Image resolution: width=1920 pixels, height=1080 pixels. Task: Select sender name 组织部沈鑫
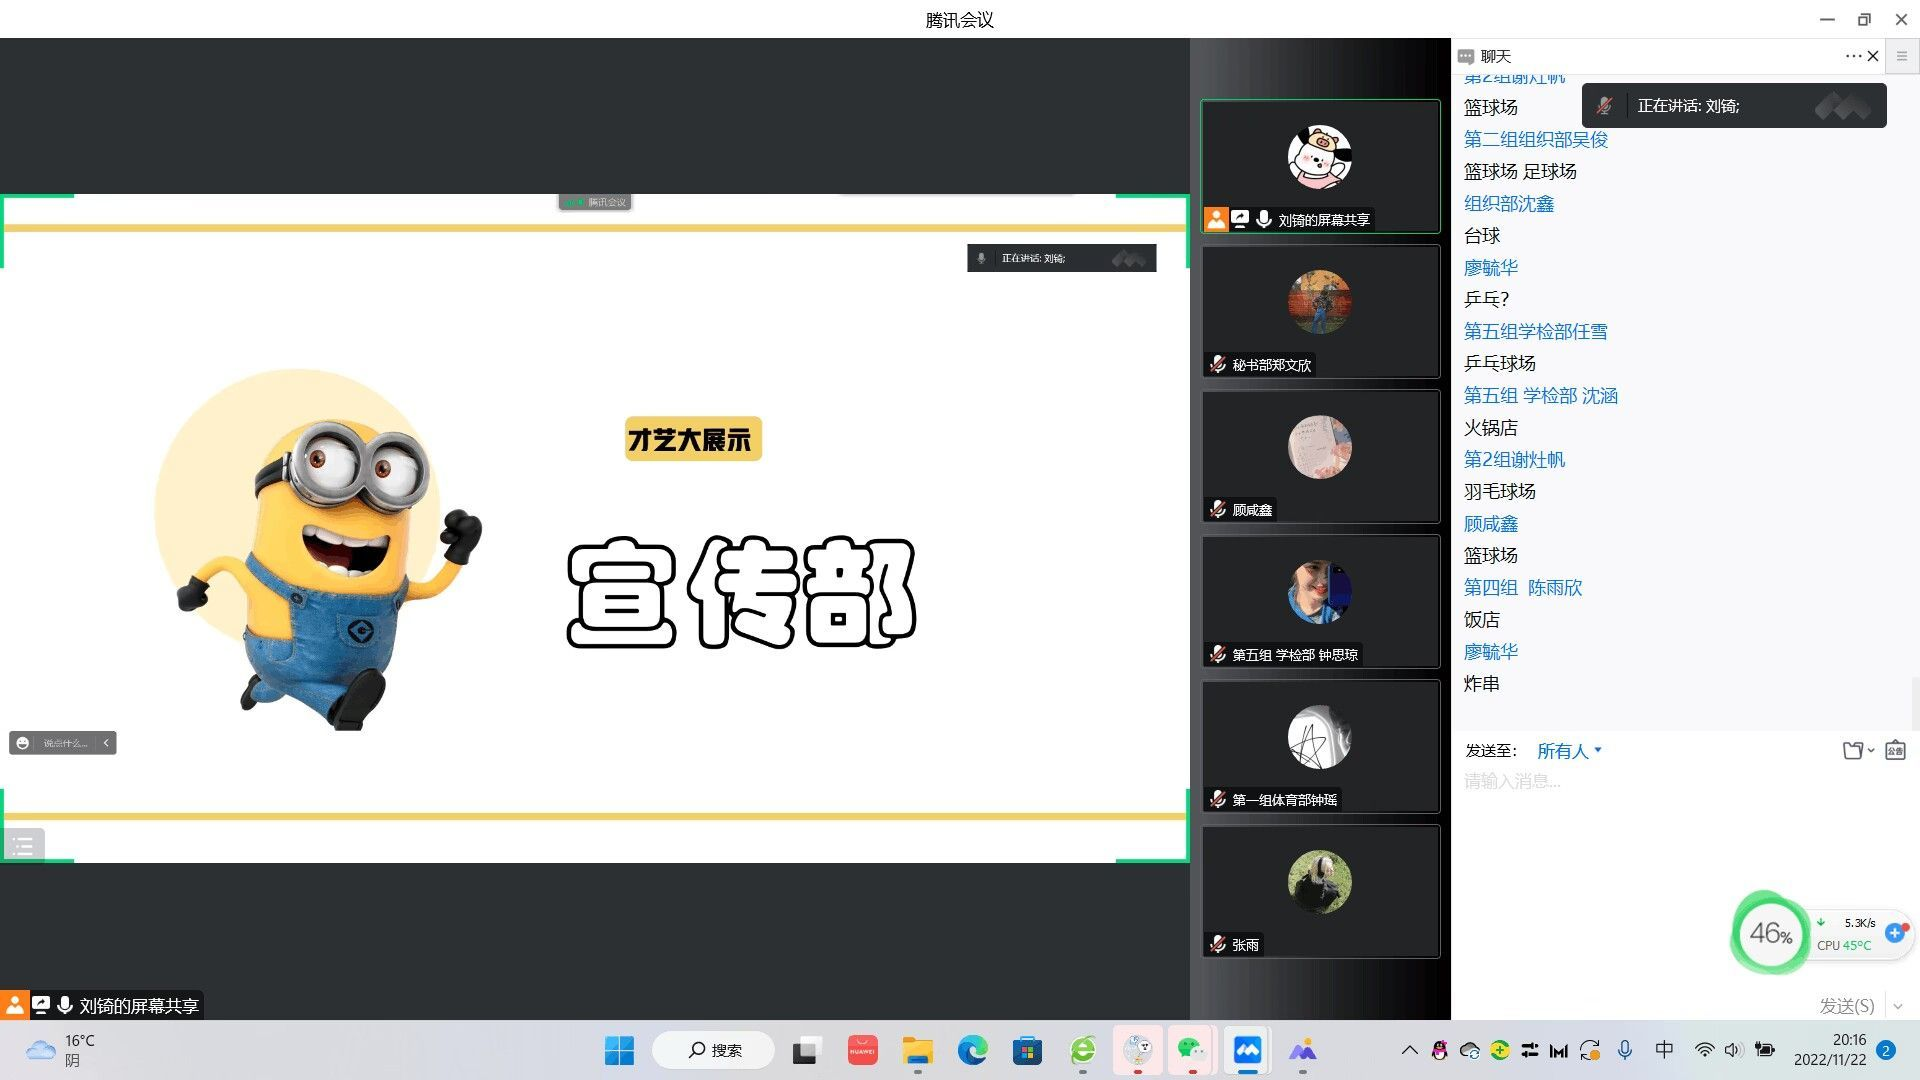tap(1509, 204)
